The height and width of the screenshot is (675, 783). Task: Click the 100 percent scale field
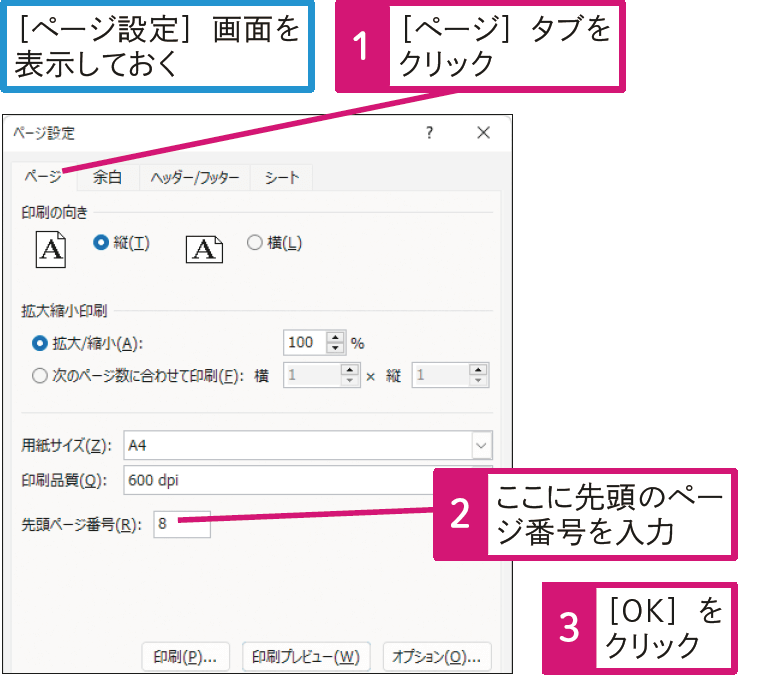305,342
